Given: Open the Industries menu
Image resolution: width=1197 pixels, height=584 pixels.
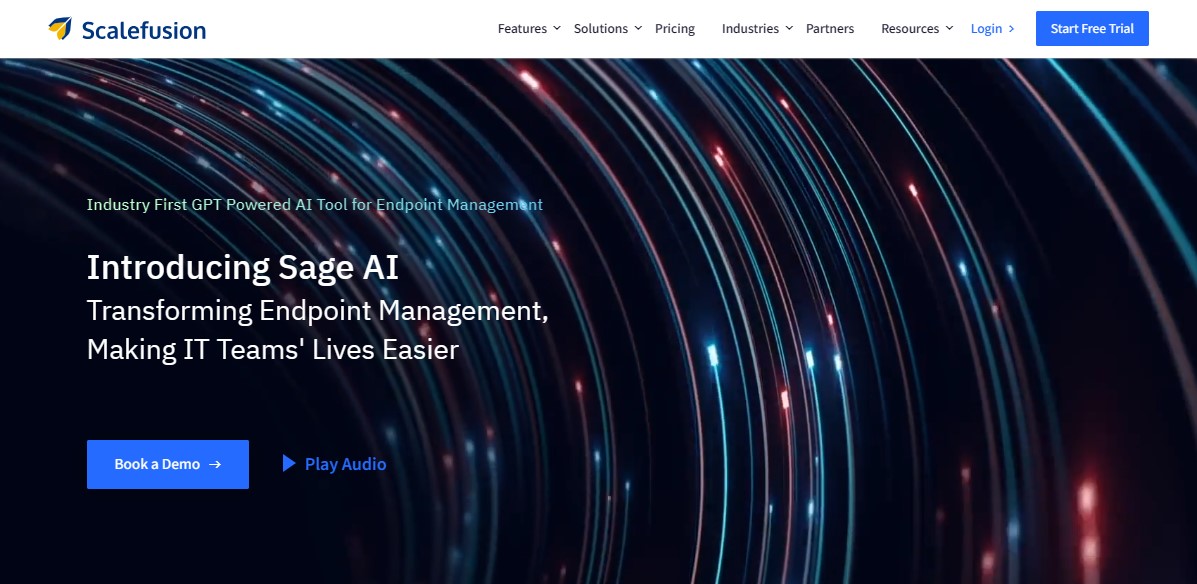Looking at the screenshot, I should coord(750,28).
